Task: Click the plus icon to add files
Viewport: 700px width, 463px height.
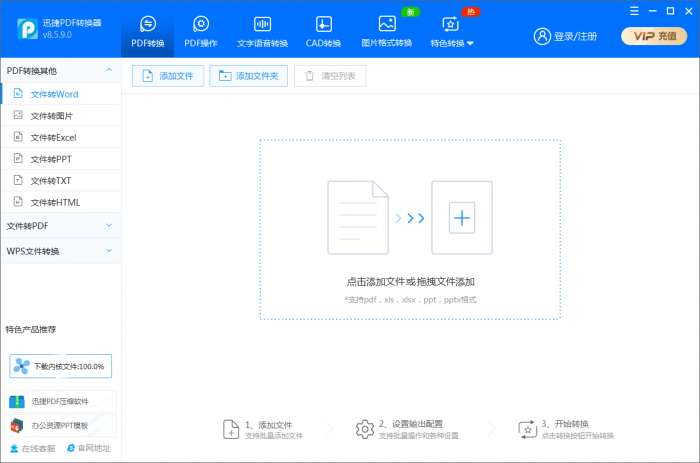Action: tap(461, 217)
